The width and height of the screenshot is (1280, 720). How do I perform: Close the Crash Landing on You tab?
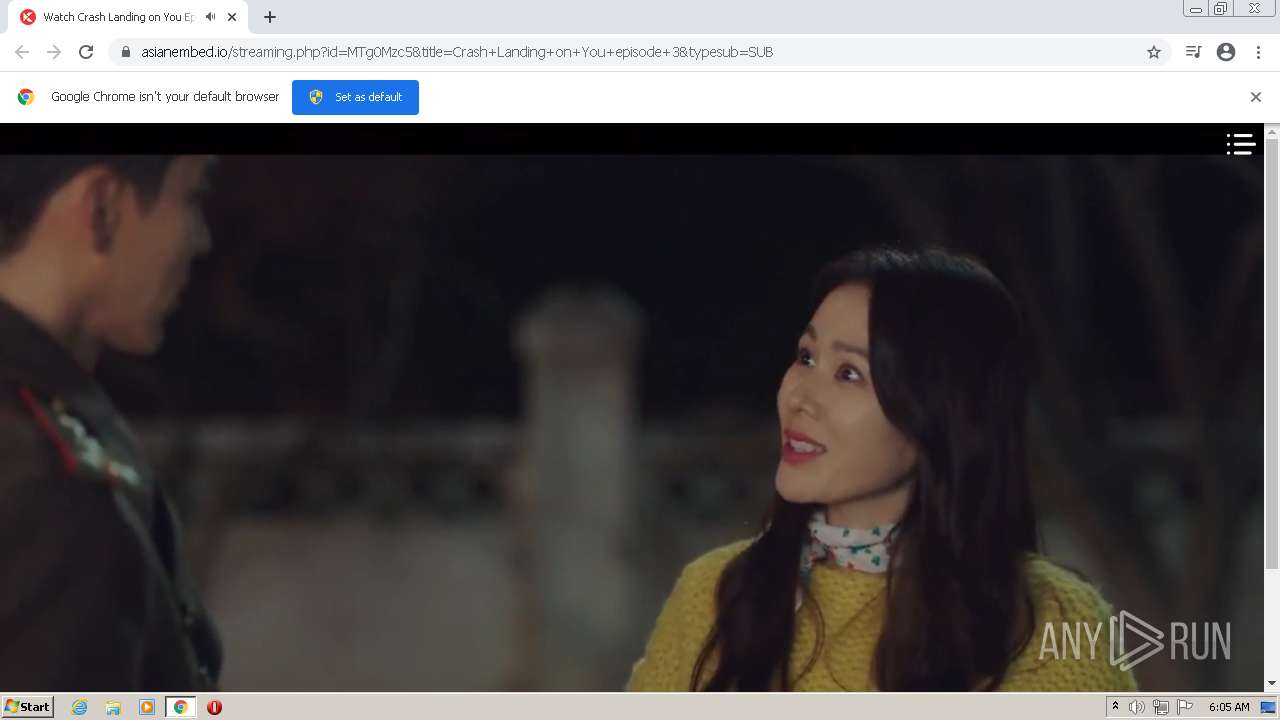click(x=232, y=17)
